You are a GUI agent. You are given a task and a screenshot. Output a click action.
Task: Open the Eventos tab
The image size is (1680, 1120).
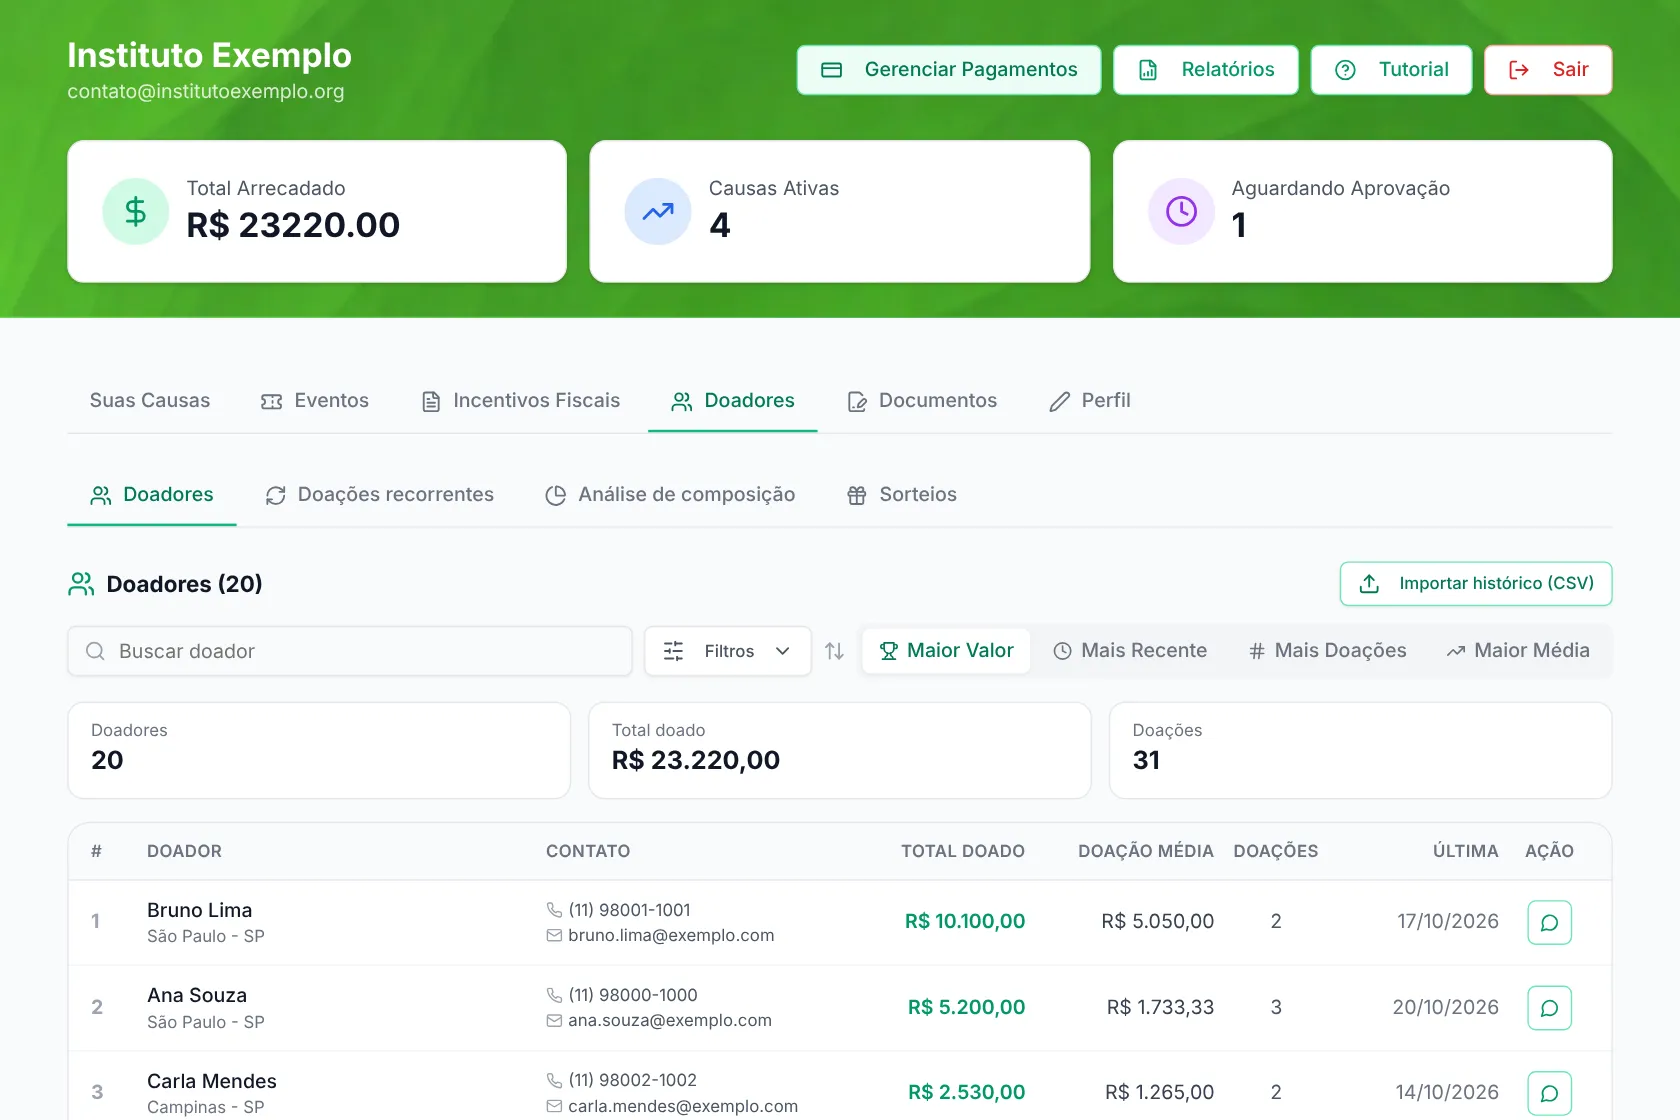click(315, 401)
